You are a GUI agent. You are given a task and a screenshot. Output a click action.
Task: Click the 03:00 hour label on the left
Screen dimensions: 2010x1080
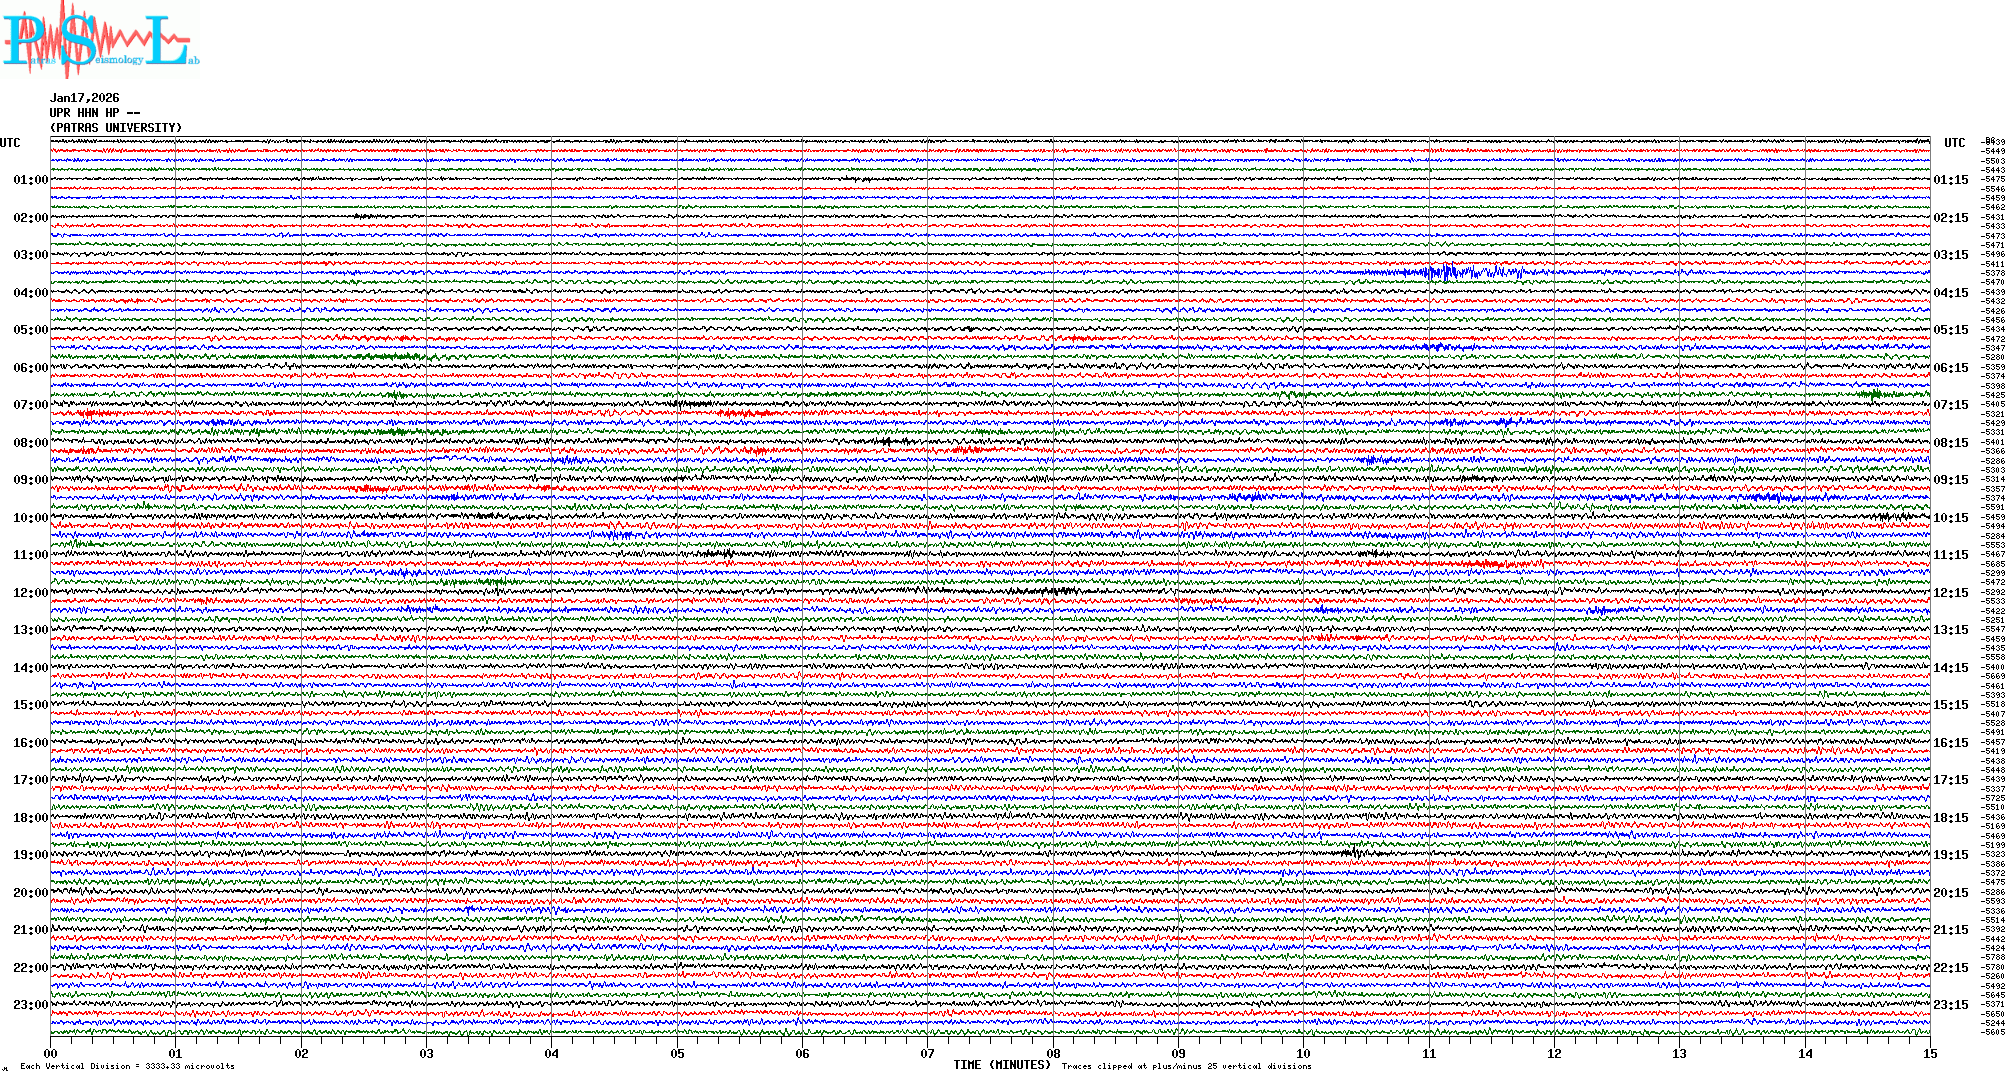[x=30, y=255]
